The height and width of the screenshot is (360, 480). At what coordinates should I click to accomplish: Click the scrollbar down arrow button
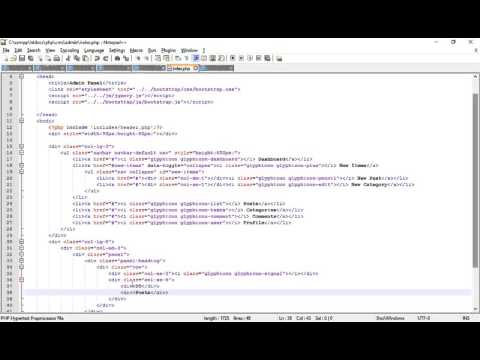pyautogui.click(x=475, y=309)
